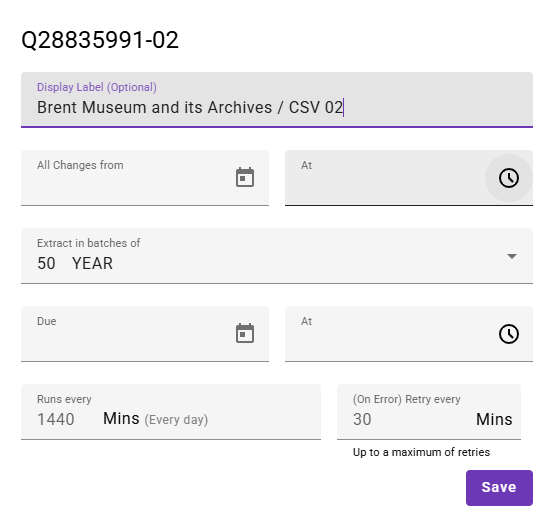
Task: Click into the Due date field
Action: point(145,334)
